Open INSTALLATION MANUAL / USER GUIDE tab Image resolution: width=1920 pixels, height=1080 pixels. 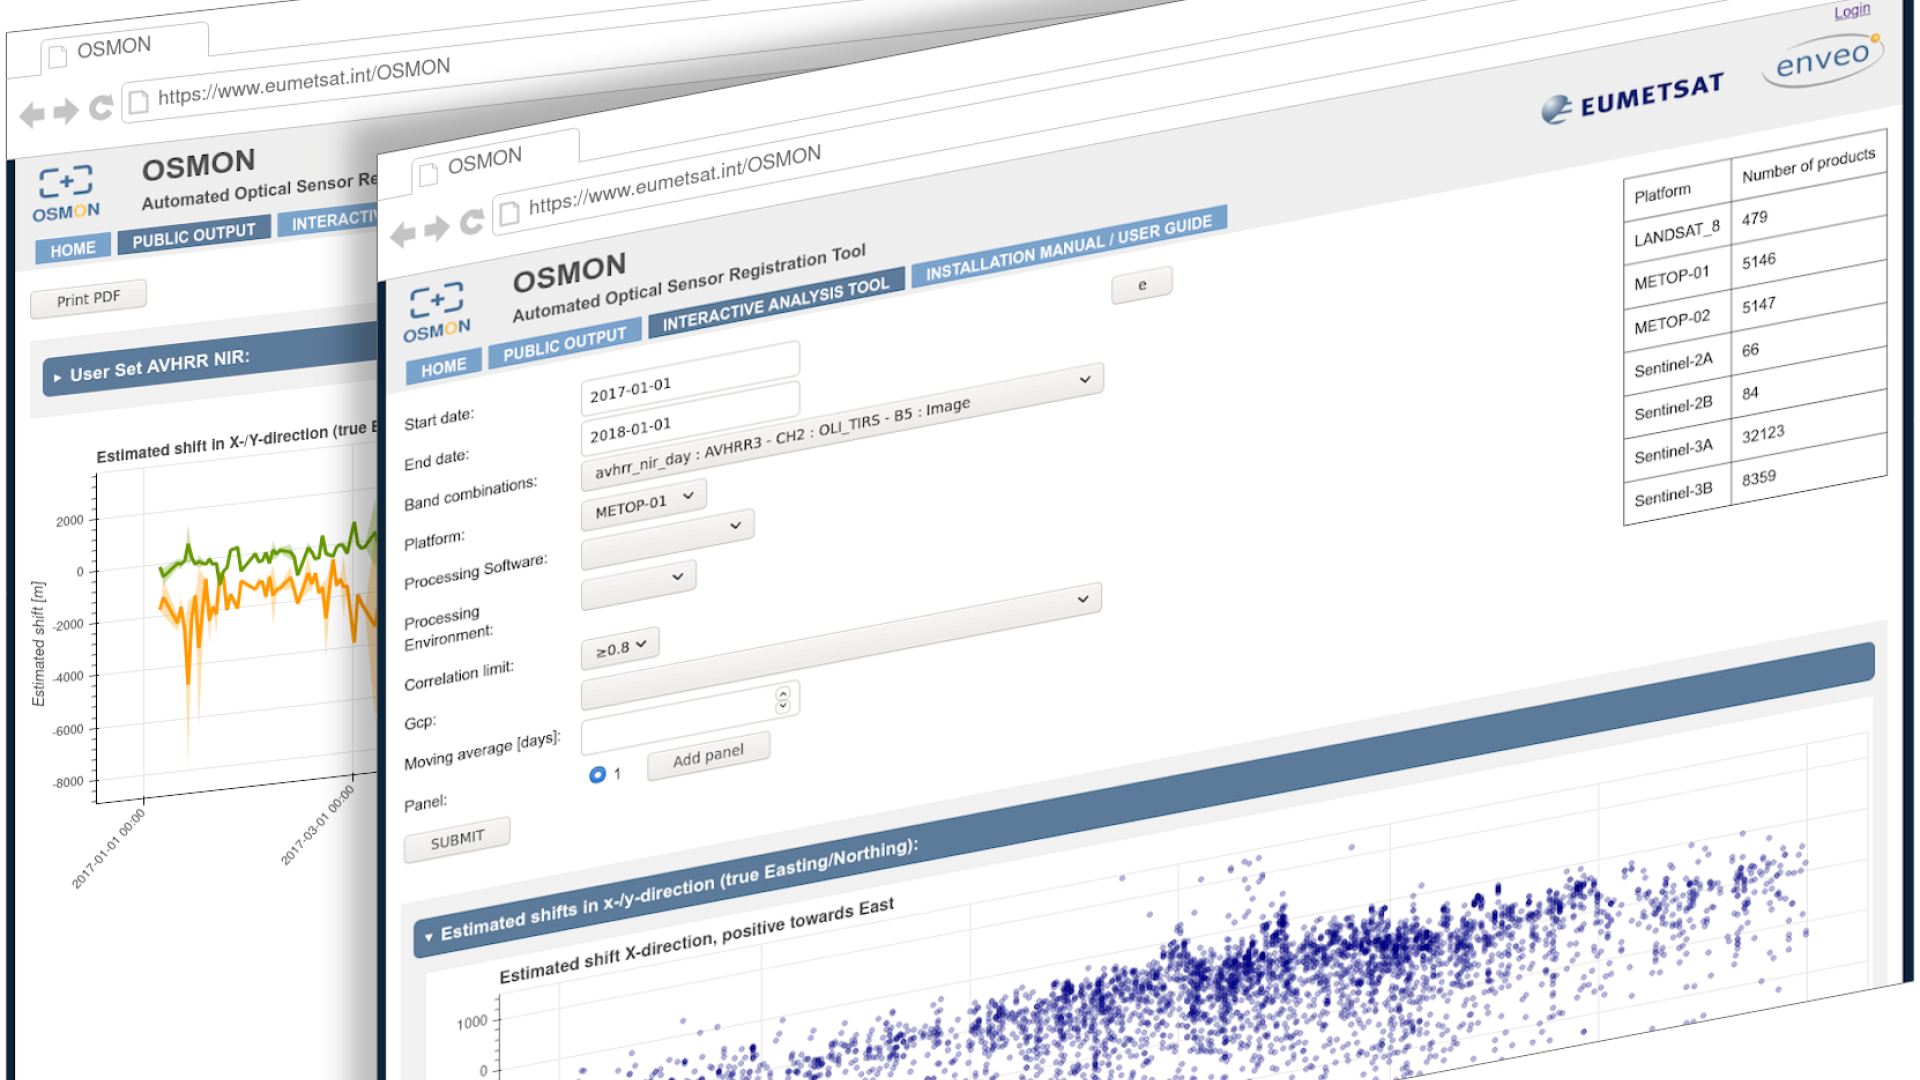coord(1068,245)
